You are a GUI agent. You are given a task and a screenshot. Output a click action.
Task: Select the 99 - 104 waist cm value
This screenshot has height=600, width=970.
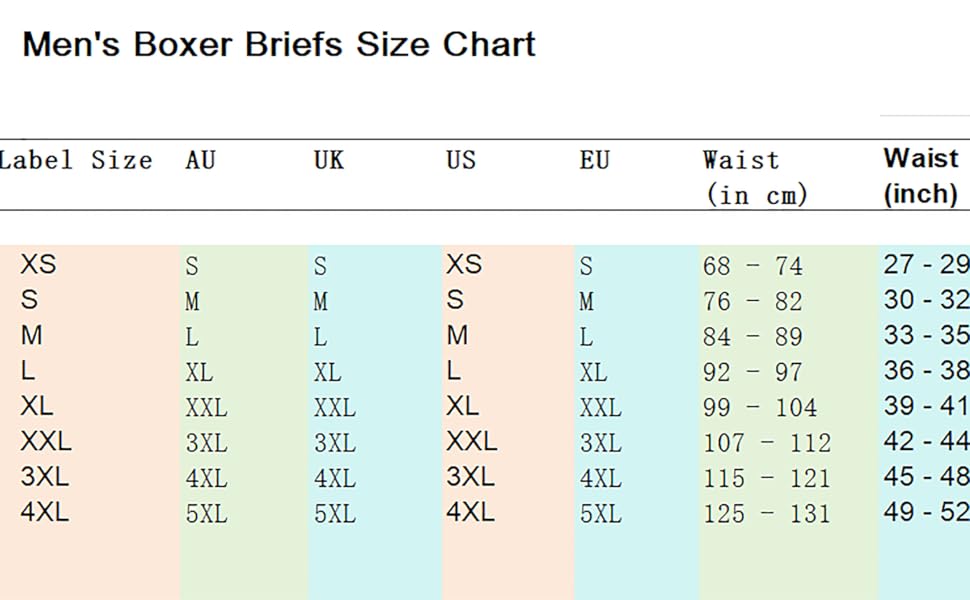pos(760,408)
